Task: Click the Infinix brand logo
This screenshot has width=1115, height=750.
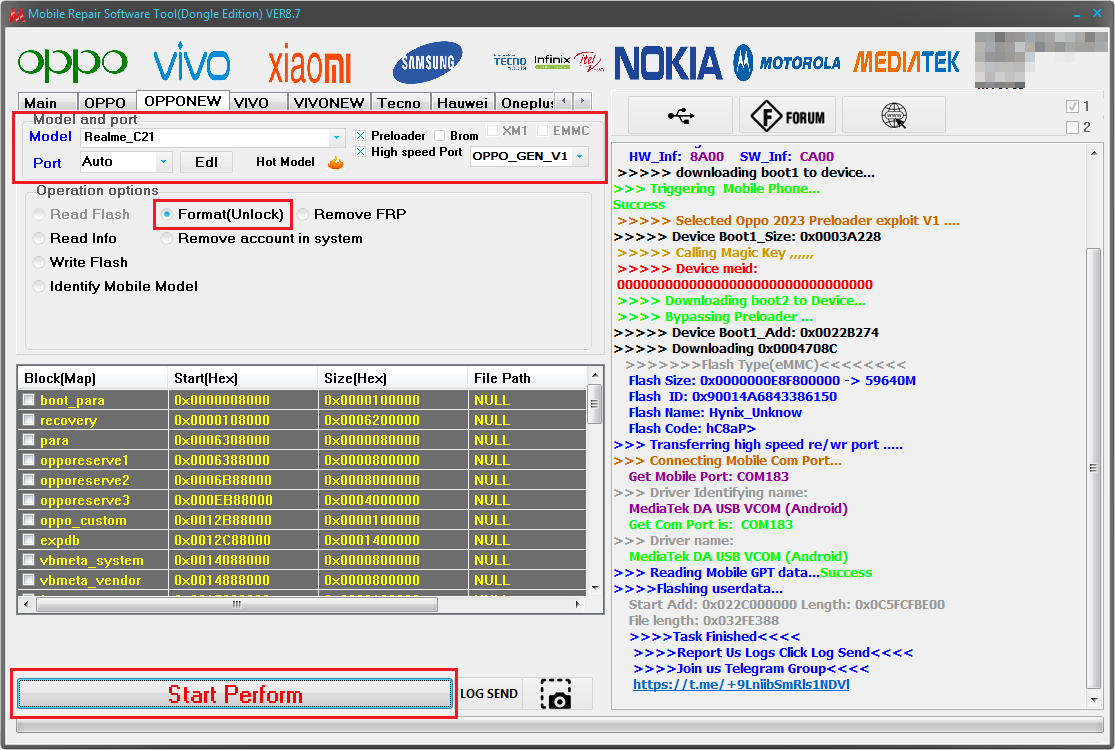Action: 553,61
